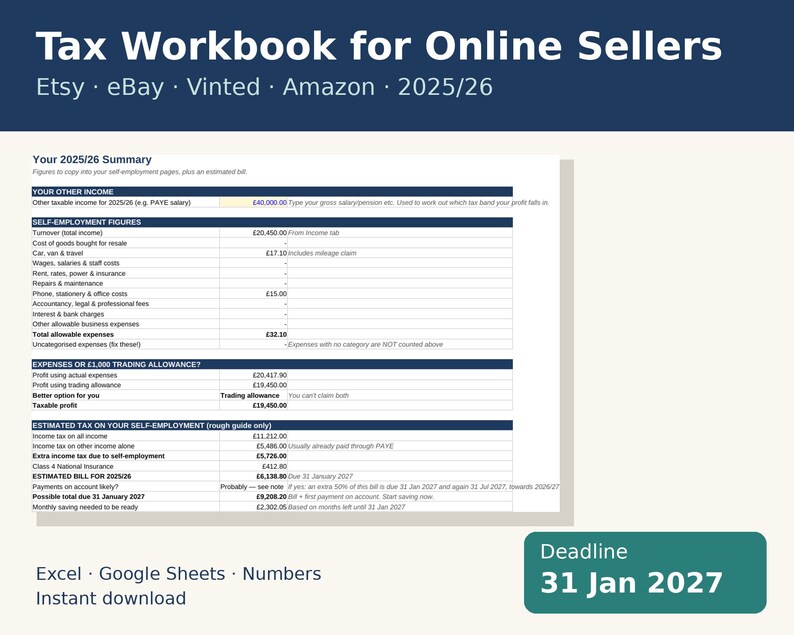Click the ESTIMATED BILL value £6,138.80
Screen dimensions: 794x635
tap(271, 477)
